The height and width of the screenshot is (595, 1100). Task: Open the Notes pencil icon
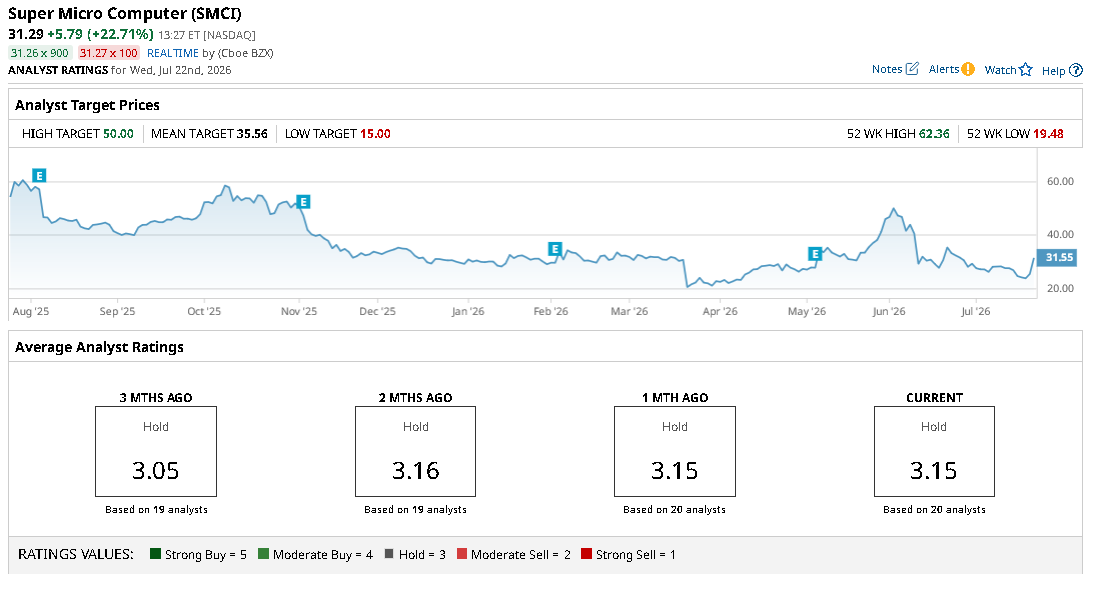(x=912, y=69)
